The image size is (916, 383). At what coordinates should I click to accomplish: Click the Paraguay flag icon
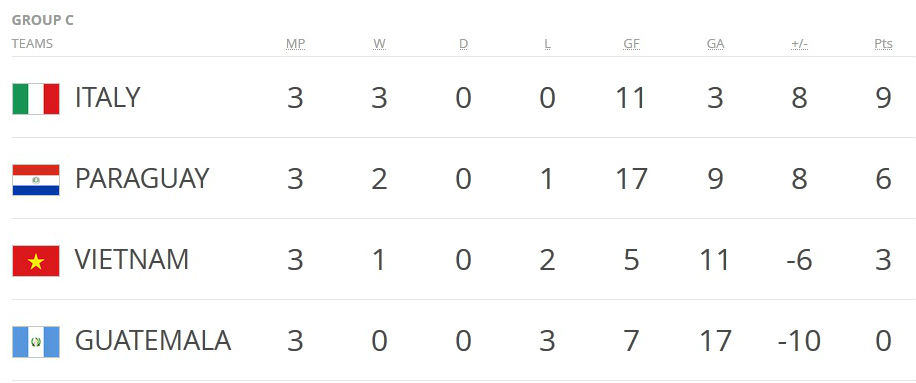36,180
